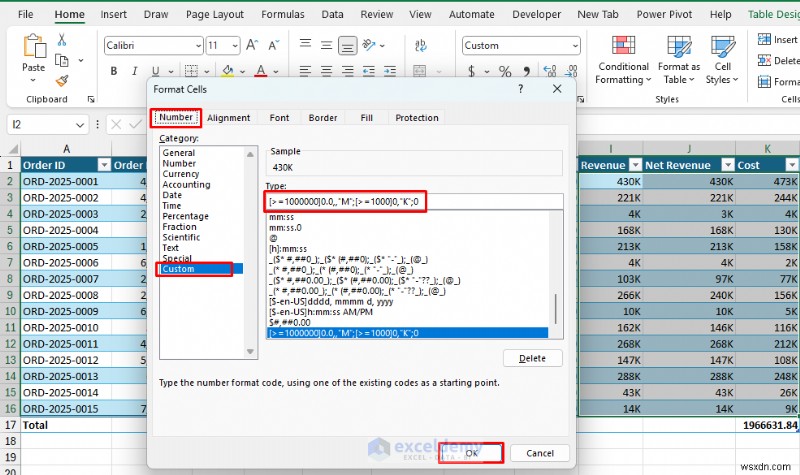Decrease font size with smaller A
The width and height of the screenshot is (800, 475).
(273, 45)
